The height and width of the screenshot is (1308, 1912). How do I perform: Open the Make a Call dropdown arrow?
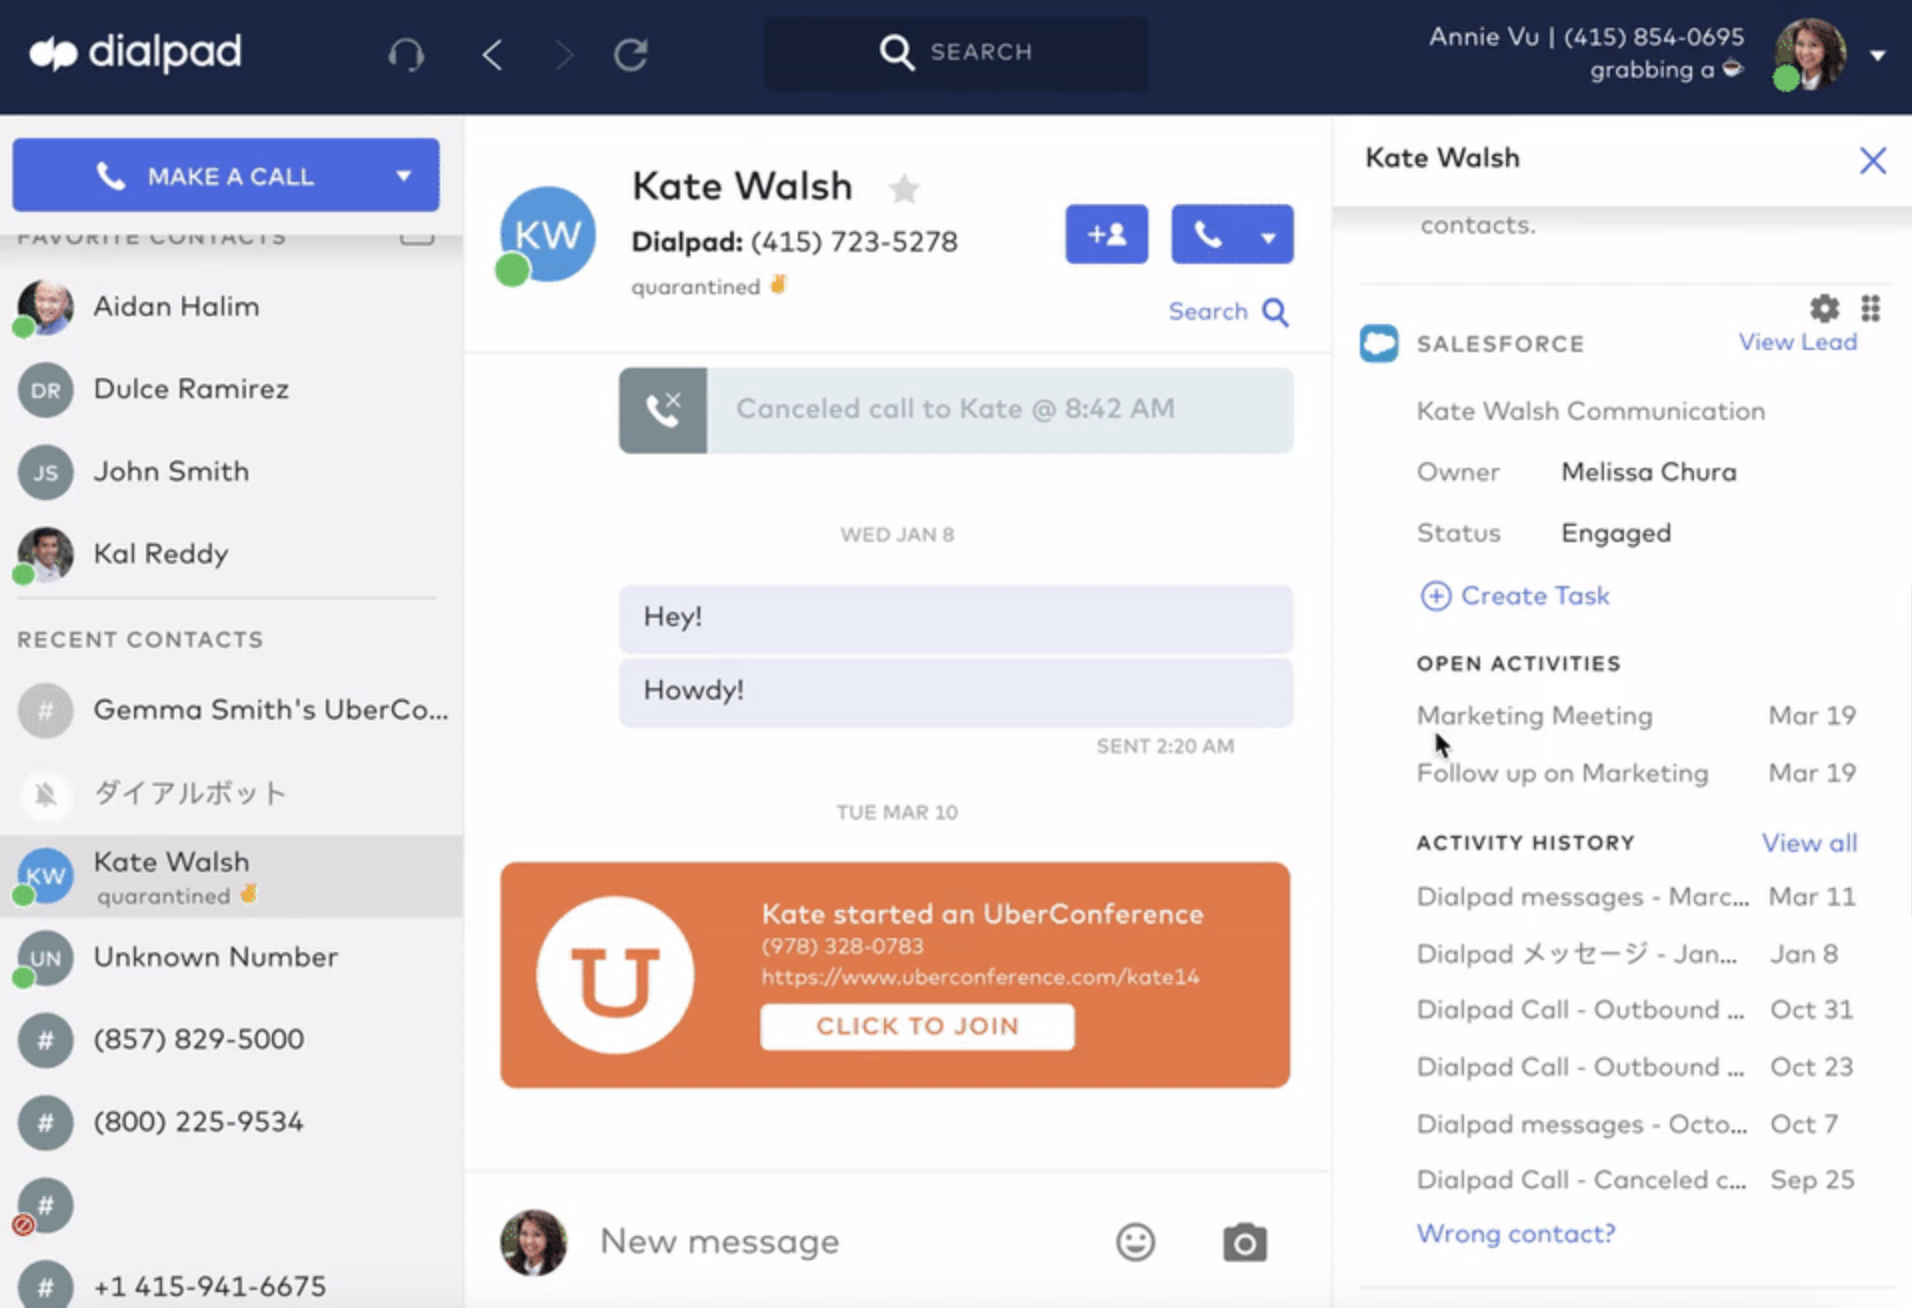404,176
